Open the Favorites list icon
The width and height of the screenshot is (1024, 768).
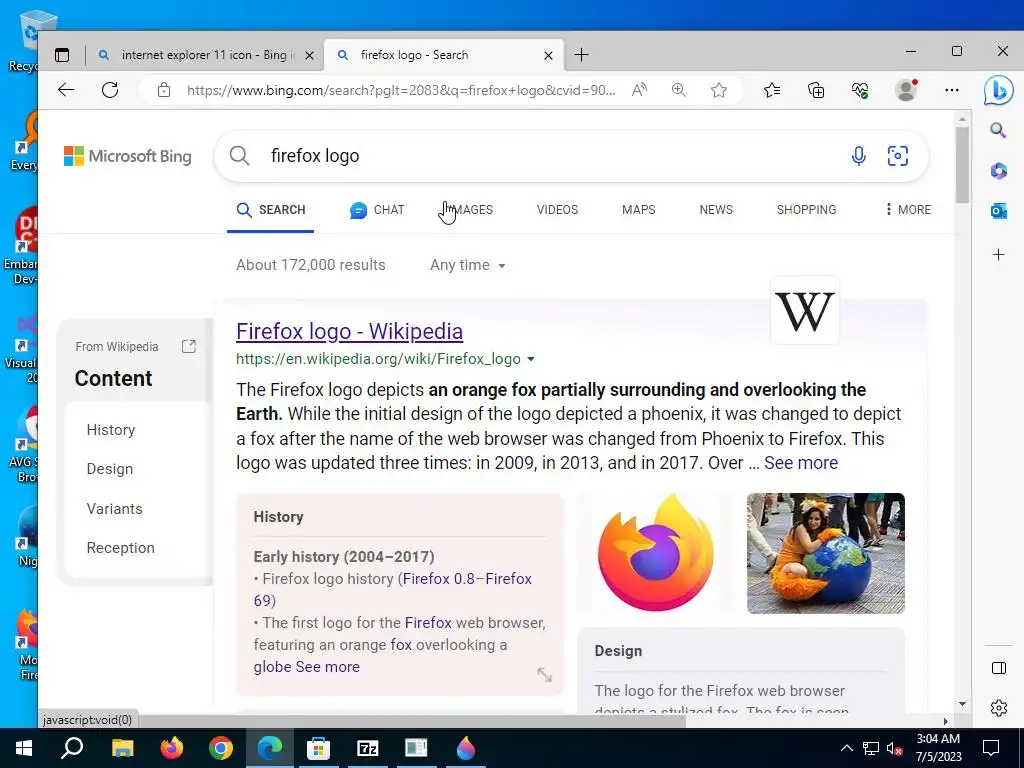[x=772, y=90]
